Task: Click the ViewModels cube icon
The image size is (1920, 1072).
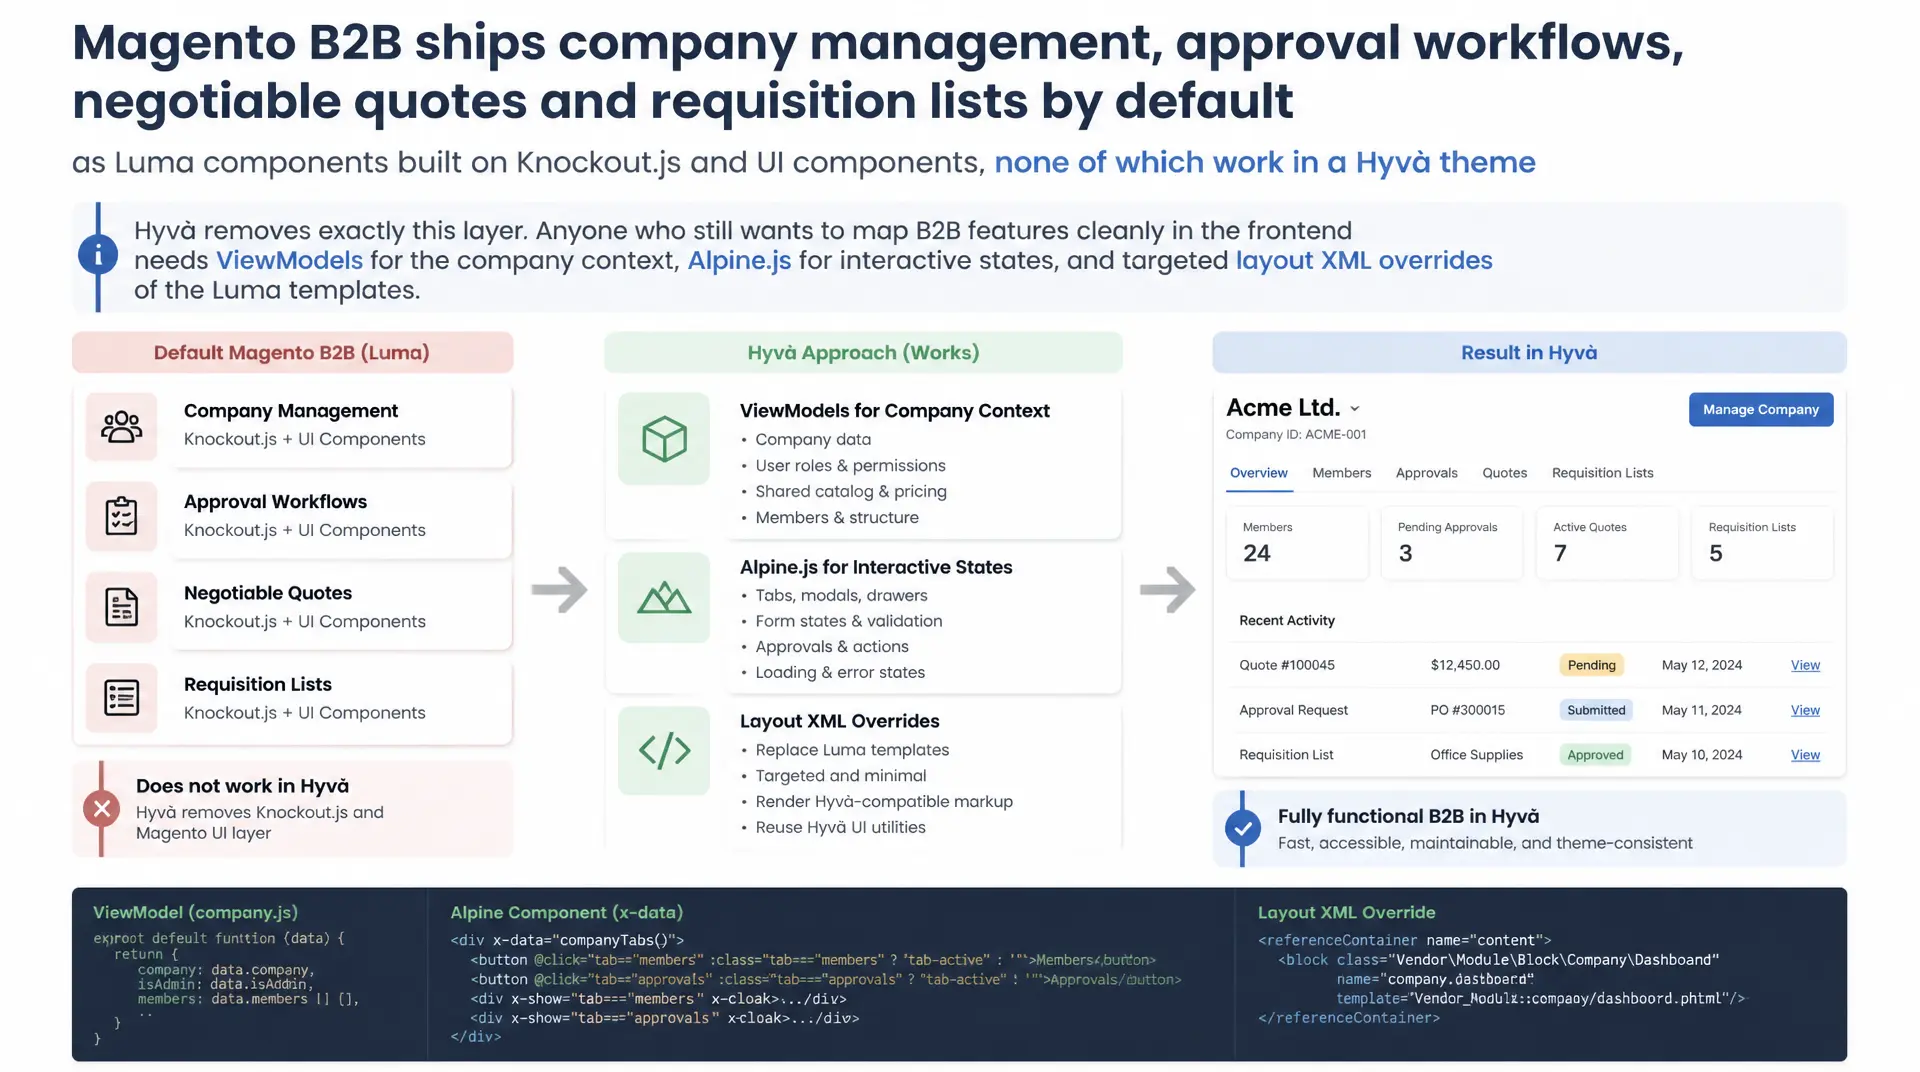Action: pos(664,439)
